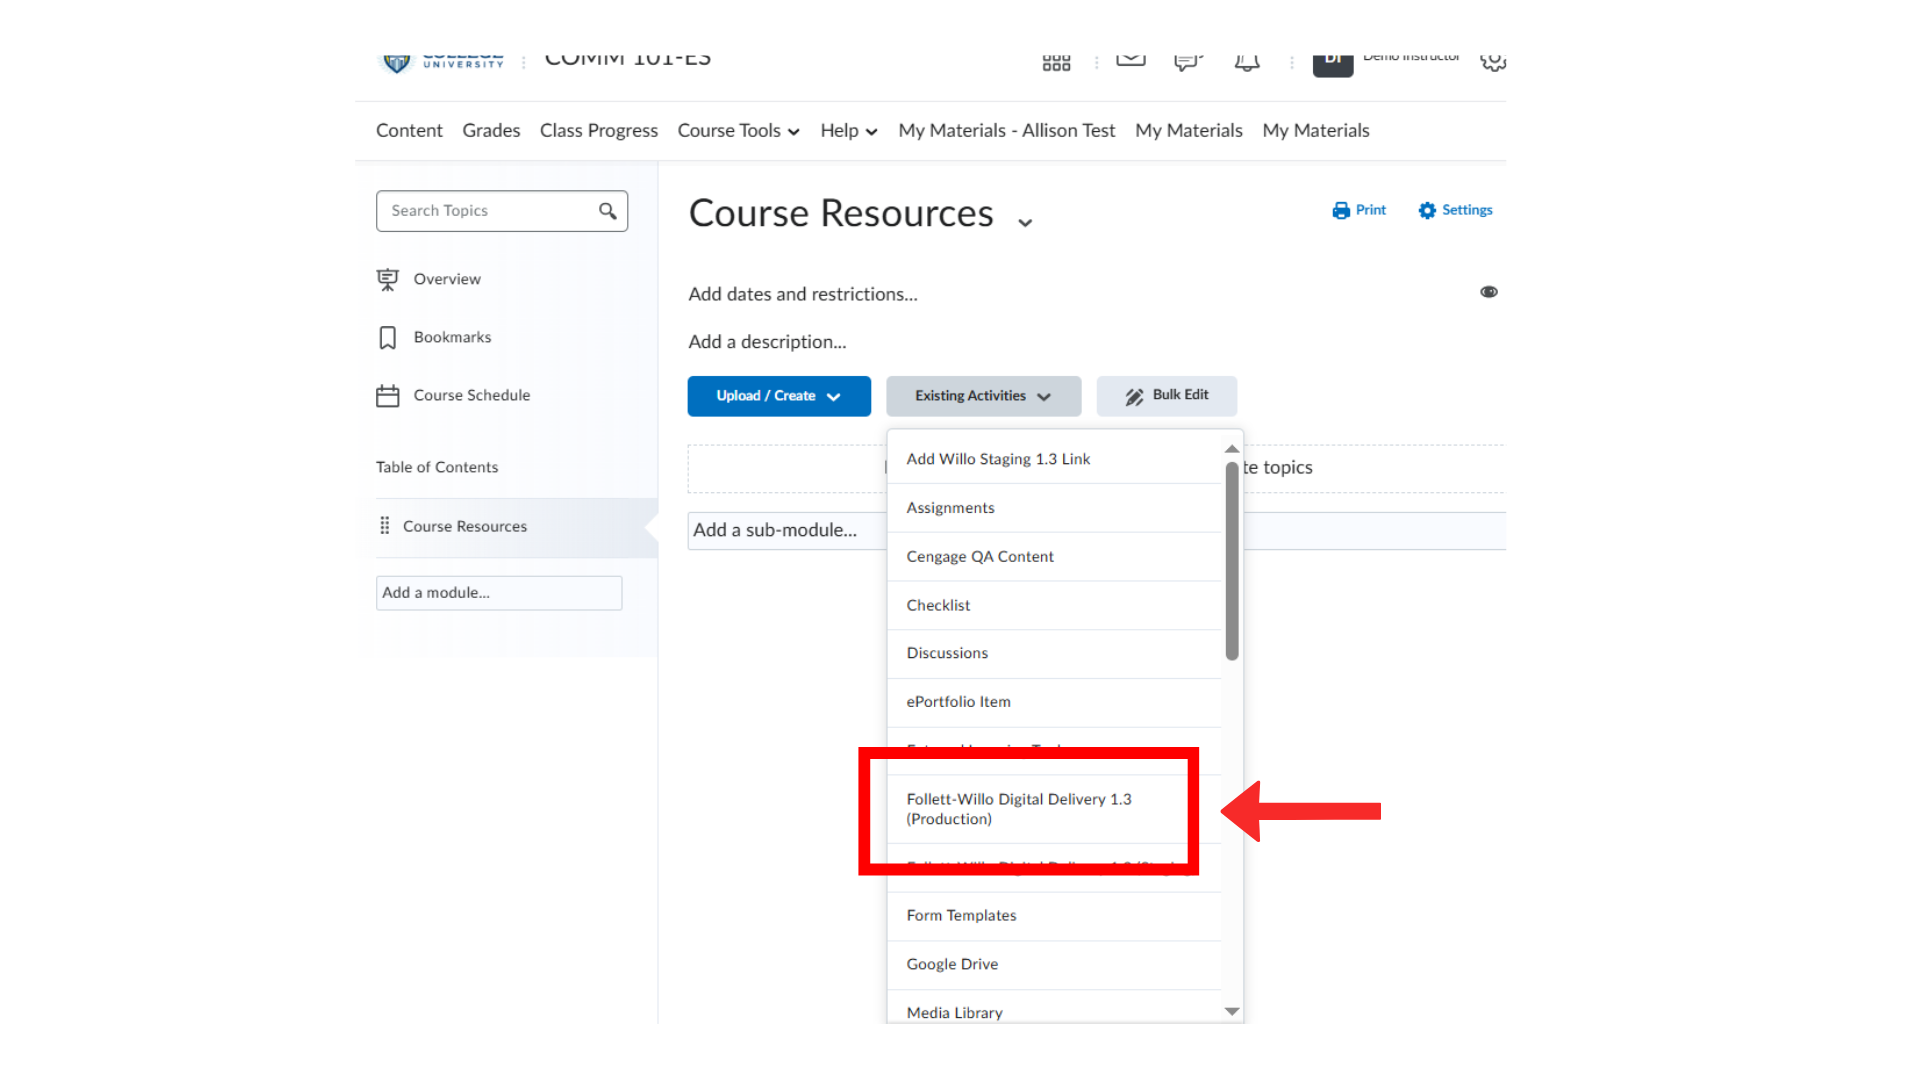The image size is (1920, 1080).
Task: Select Assignments from the activities list
Action: pos(1054,508)
